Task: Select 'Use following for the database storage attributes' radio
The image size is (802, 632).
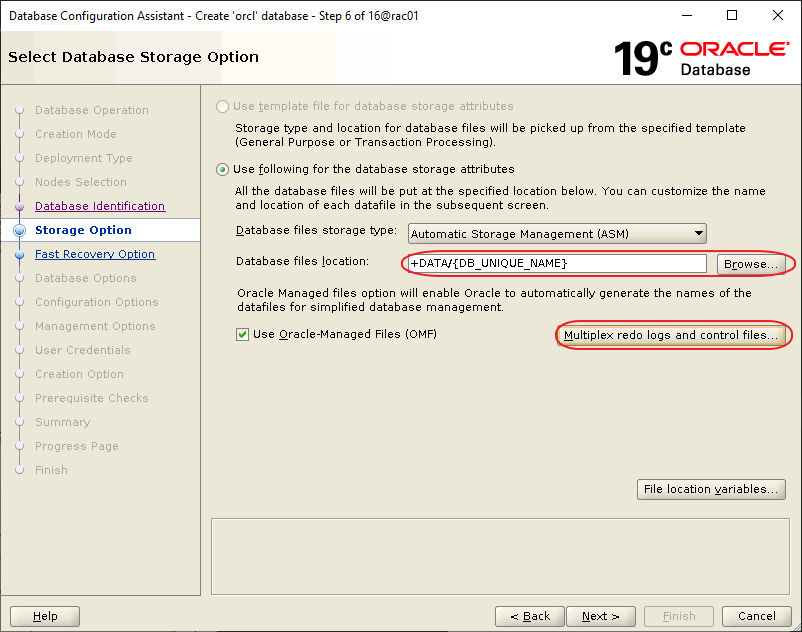Action: pyautogui.click(x=222, y=169)
